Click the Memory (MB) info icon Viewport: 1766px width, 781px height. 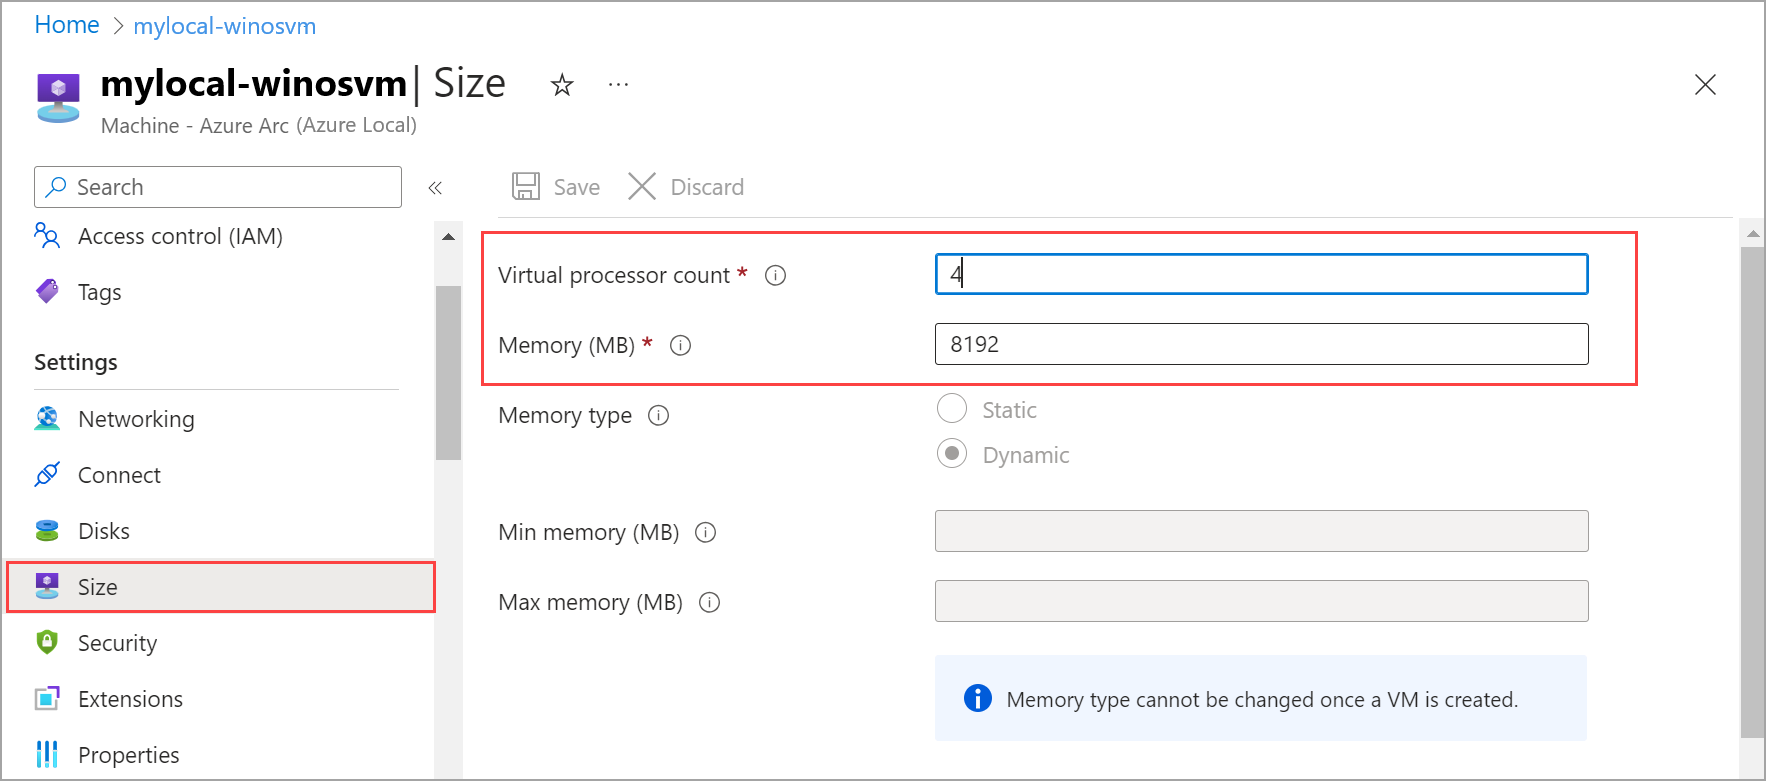[680, 345]
